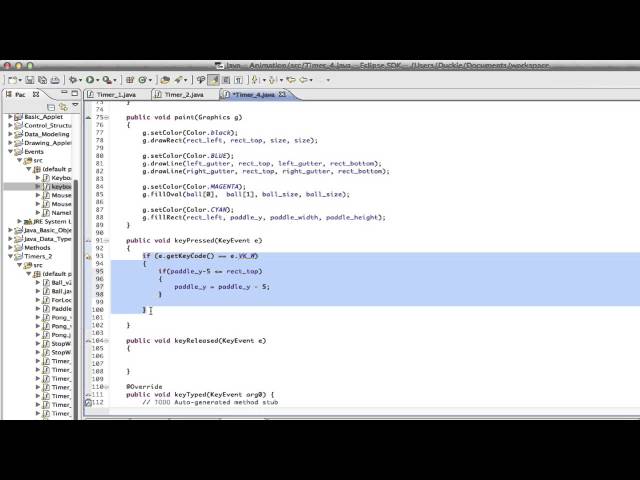Click the Open Type folder icon
This screenshot has width=640, height=480.
(165, 80)
